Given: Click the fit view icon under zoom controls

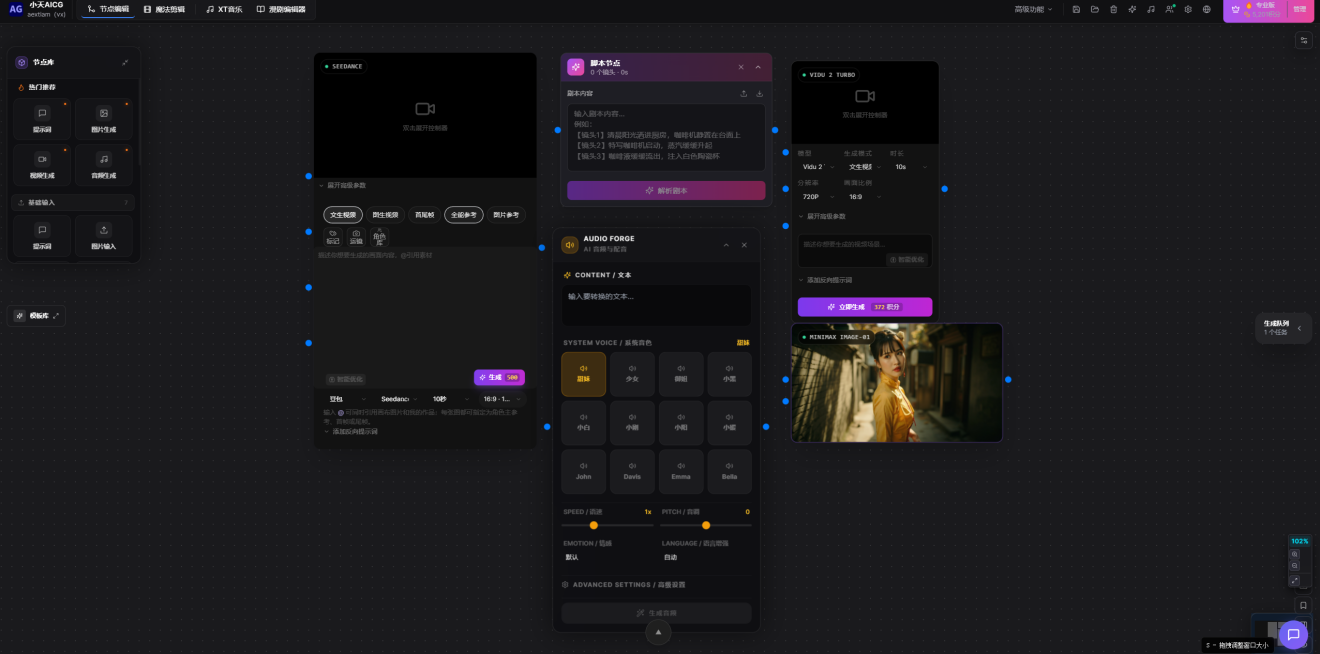Looking at the screenshot, I should [x=1295, y=580].
